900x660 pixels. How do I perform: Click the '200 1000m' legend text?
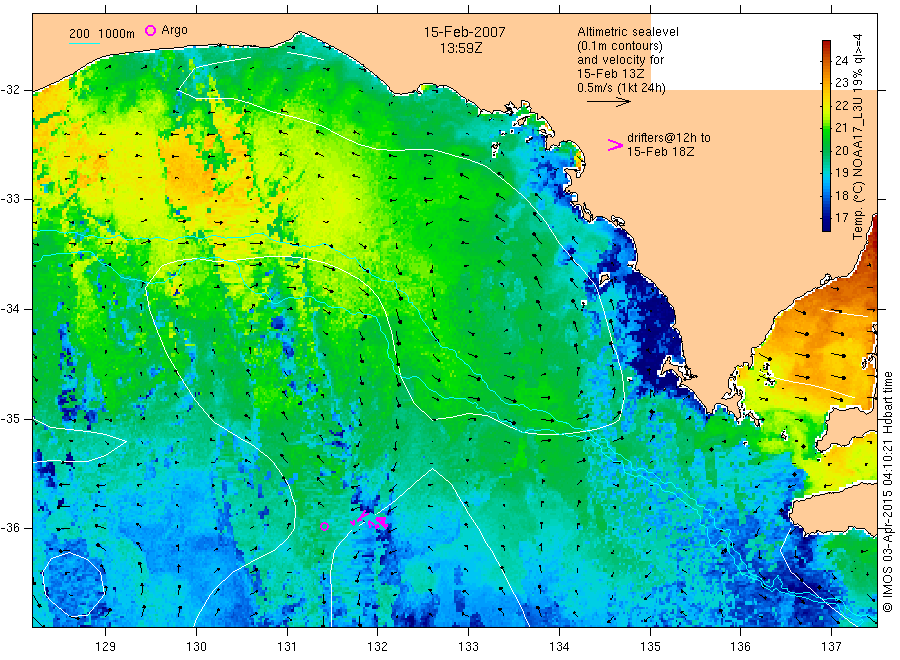click(x=102, y=34)
